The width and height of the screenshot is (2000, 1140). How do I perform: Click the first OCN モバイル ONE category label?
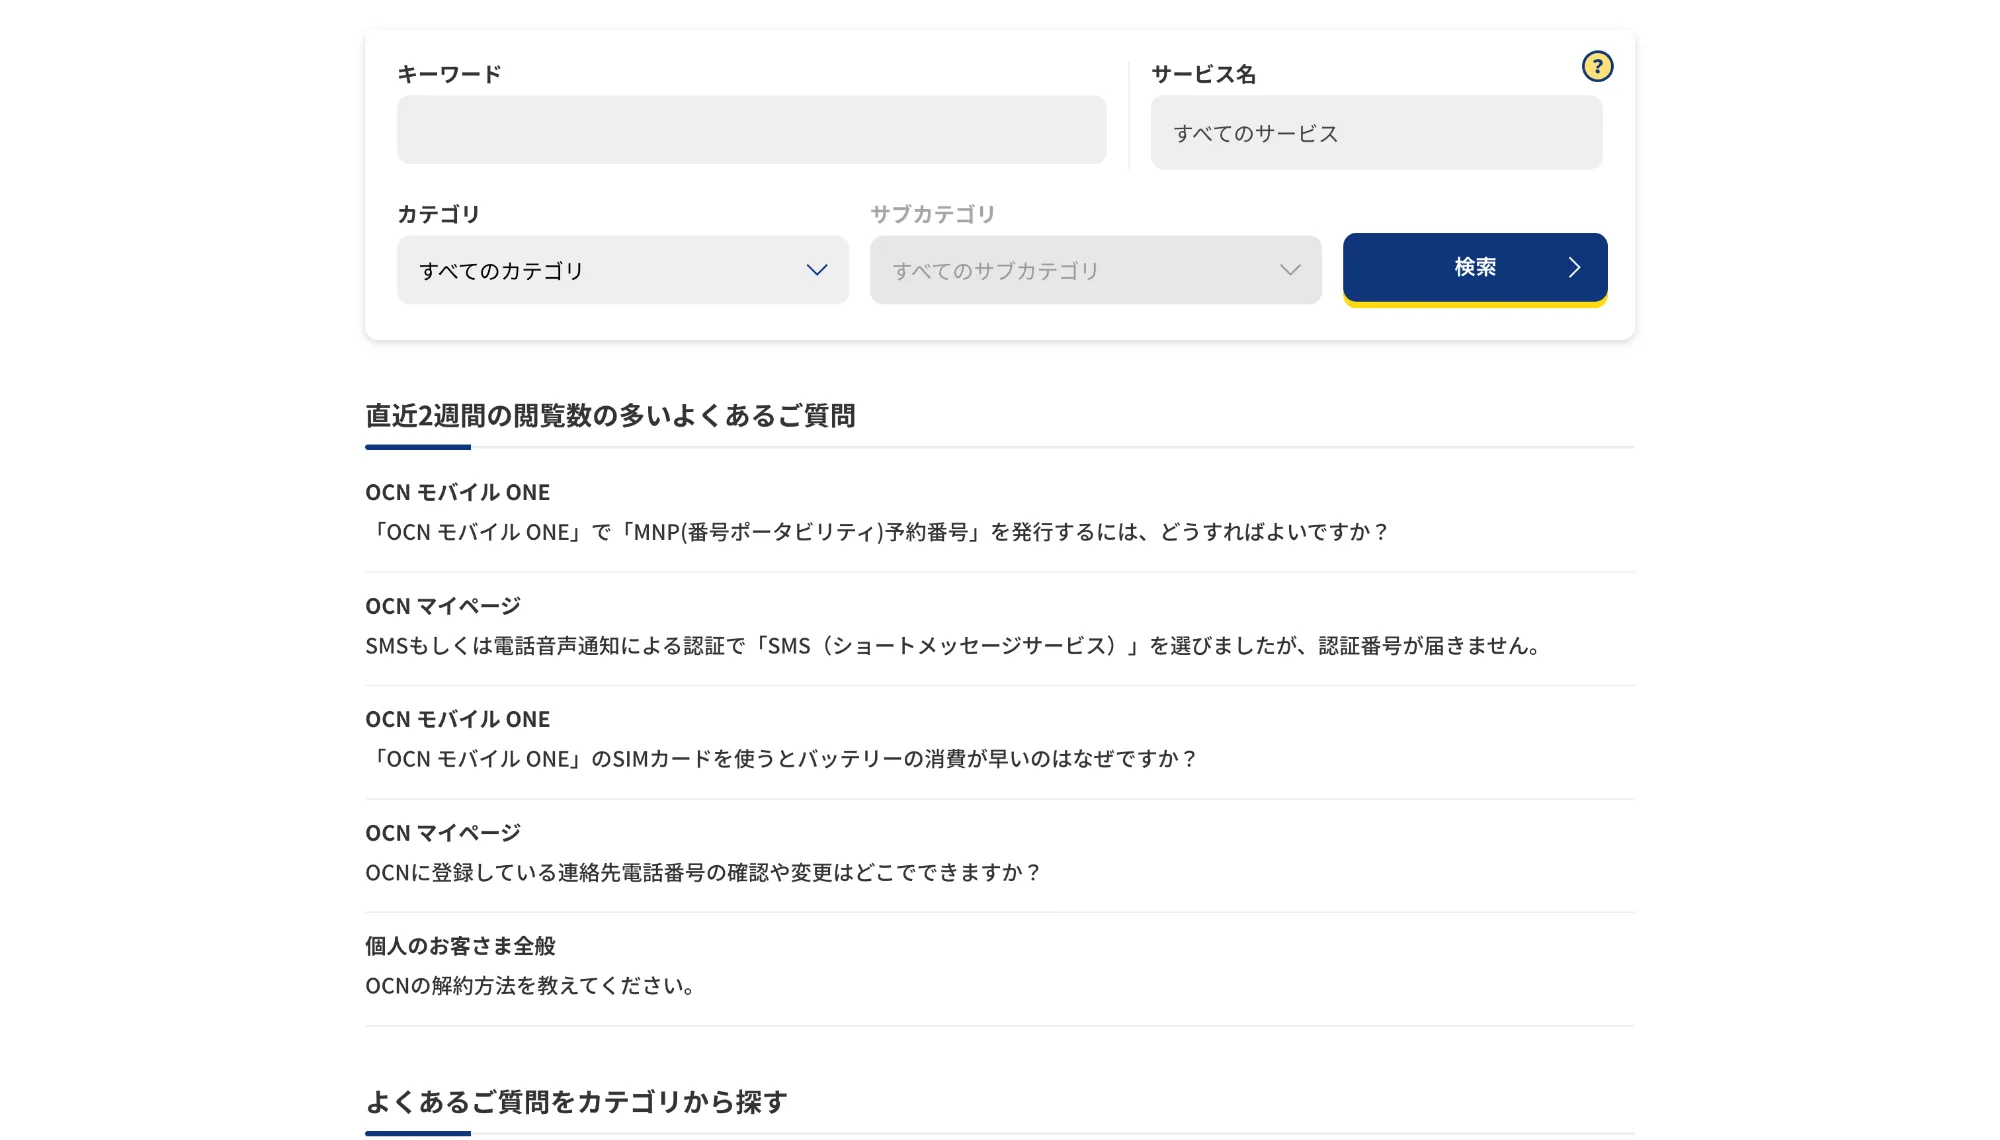[457, 492]
